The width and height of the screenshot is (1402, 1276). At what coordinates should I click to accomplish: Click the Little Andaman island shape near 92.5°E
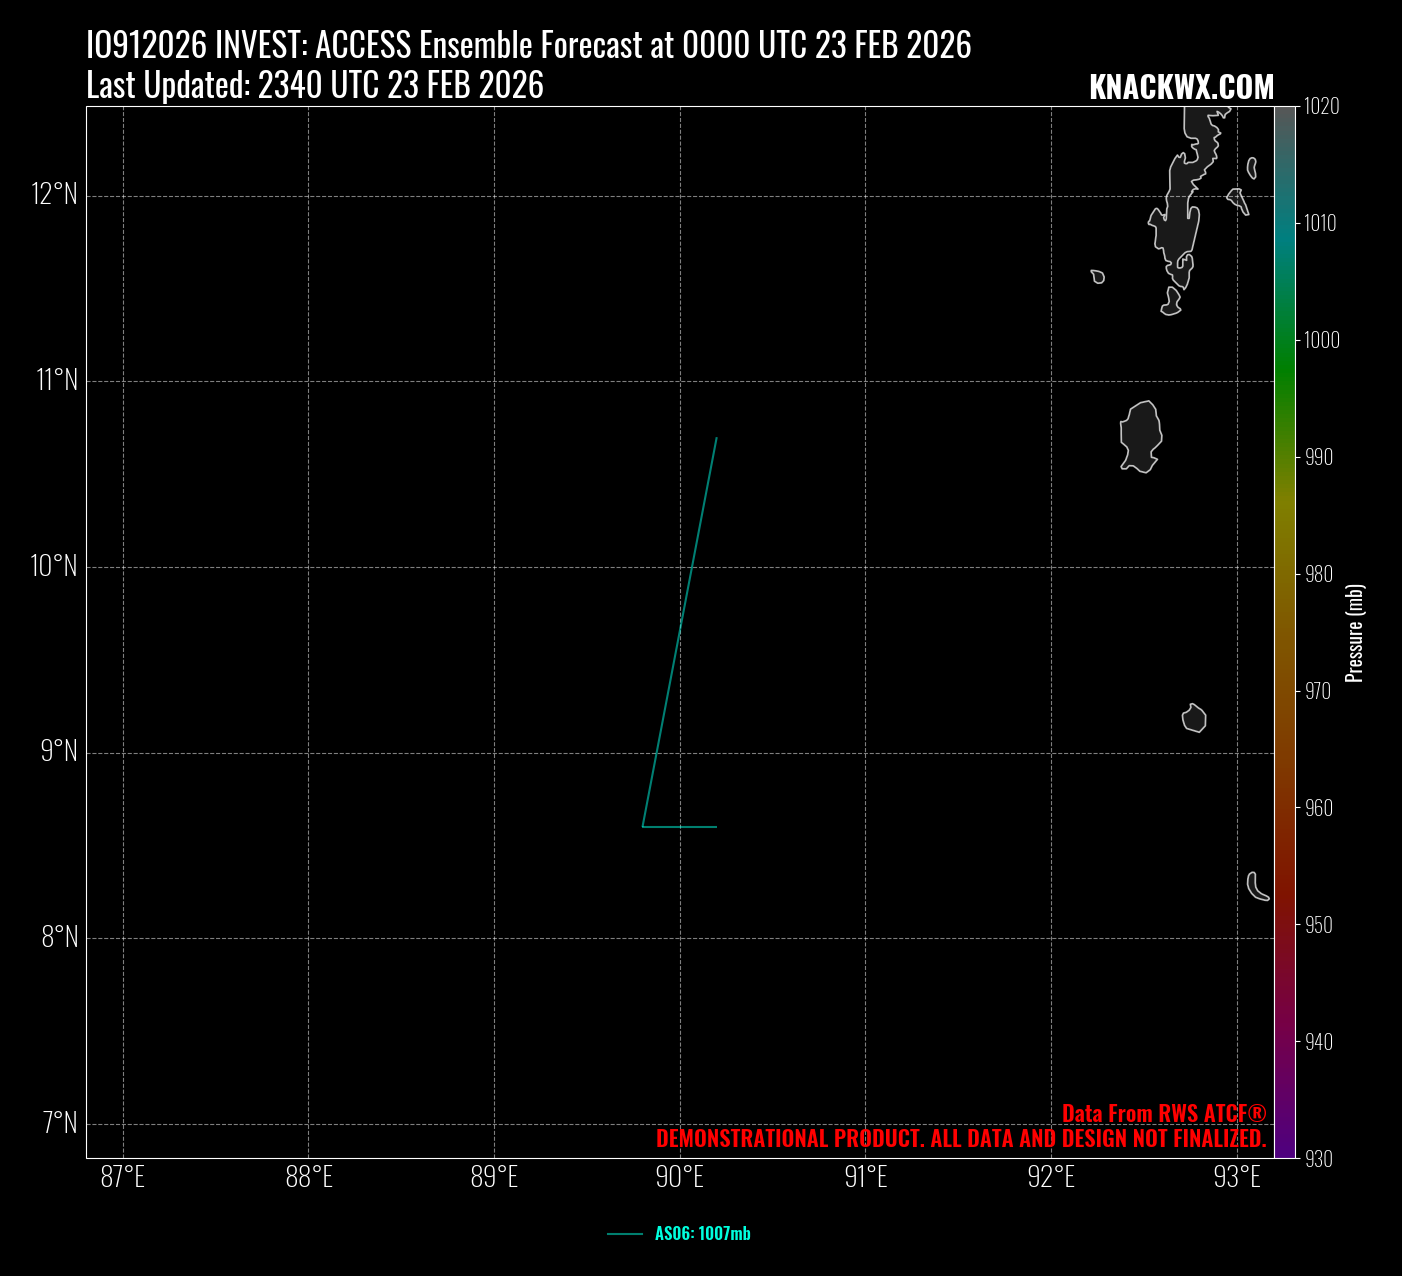(x=1140, y=436)
